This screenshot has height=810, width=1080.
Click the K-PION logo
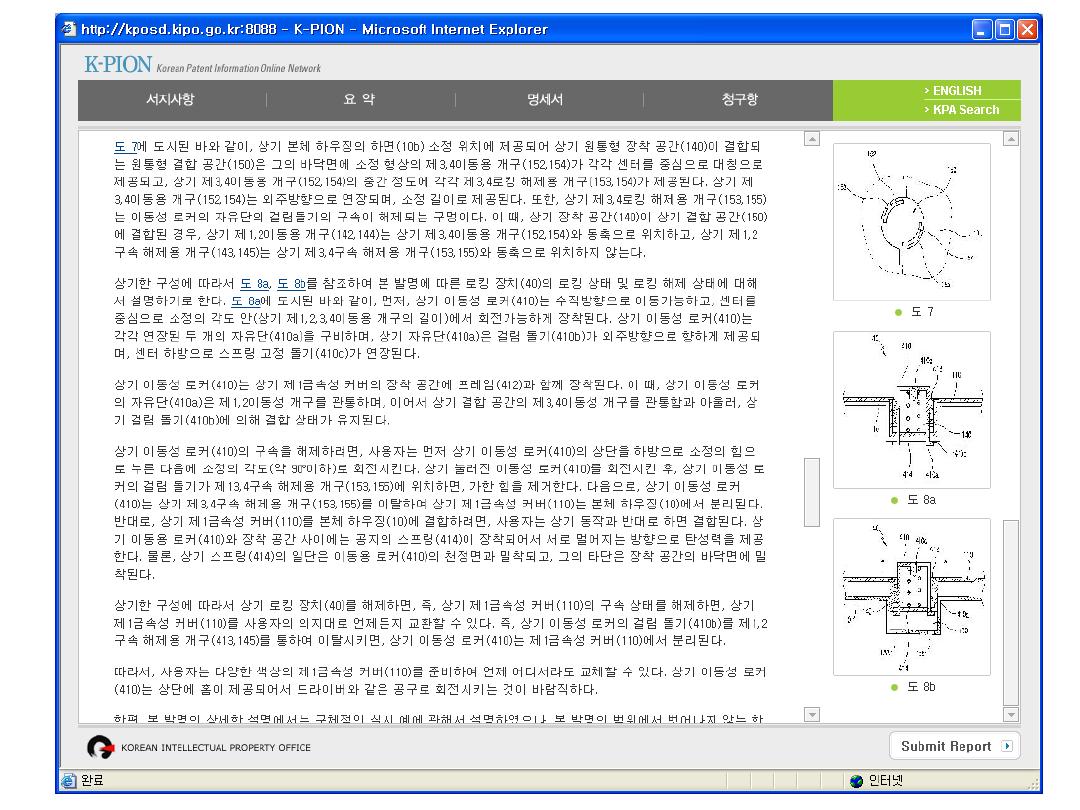tap(118, 64)
